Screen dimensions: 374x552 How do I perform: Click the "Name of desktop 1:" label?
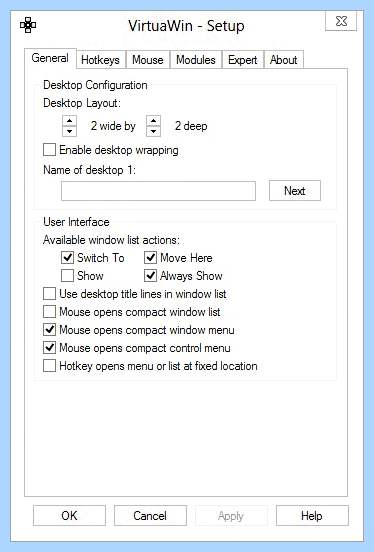(x=89, y=170)
